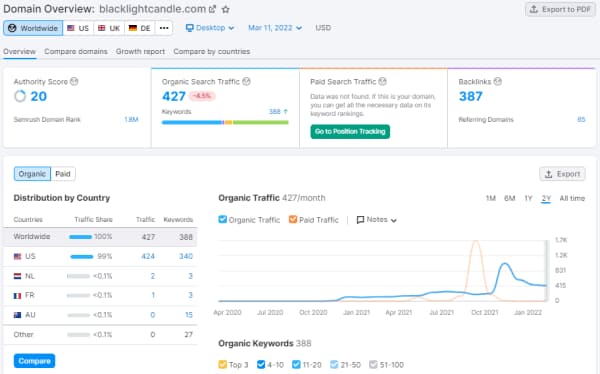Click the US 99% traffic share bar

[82, 256]
